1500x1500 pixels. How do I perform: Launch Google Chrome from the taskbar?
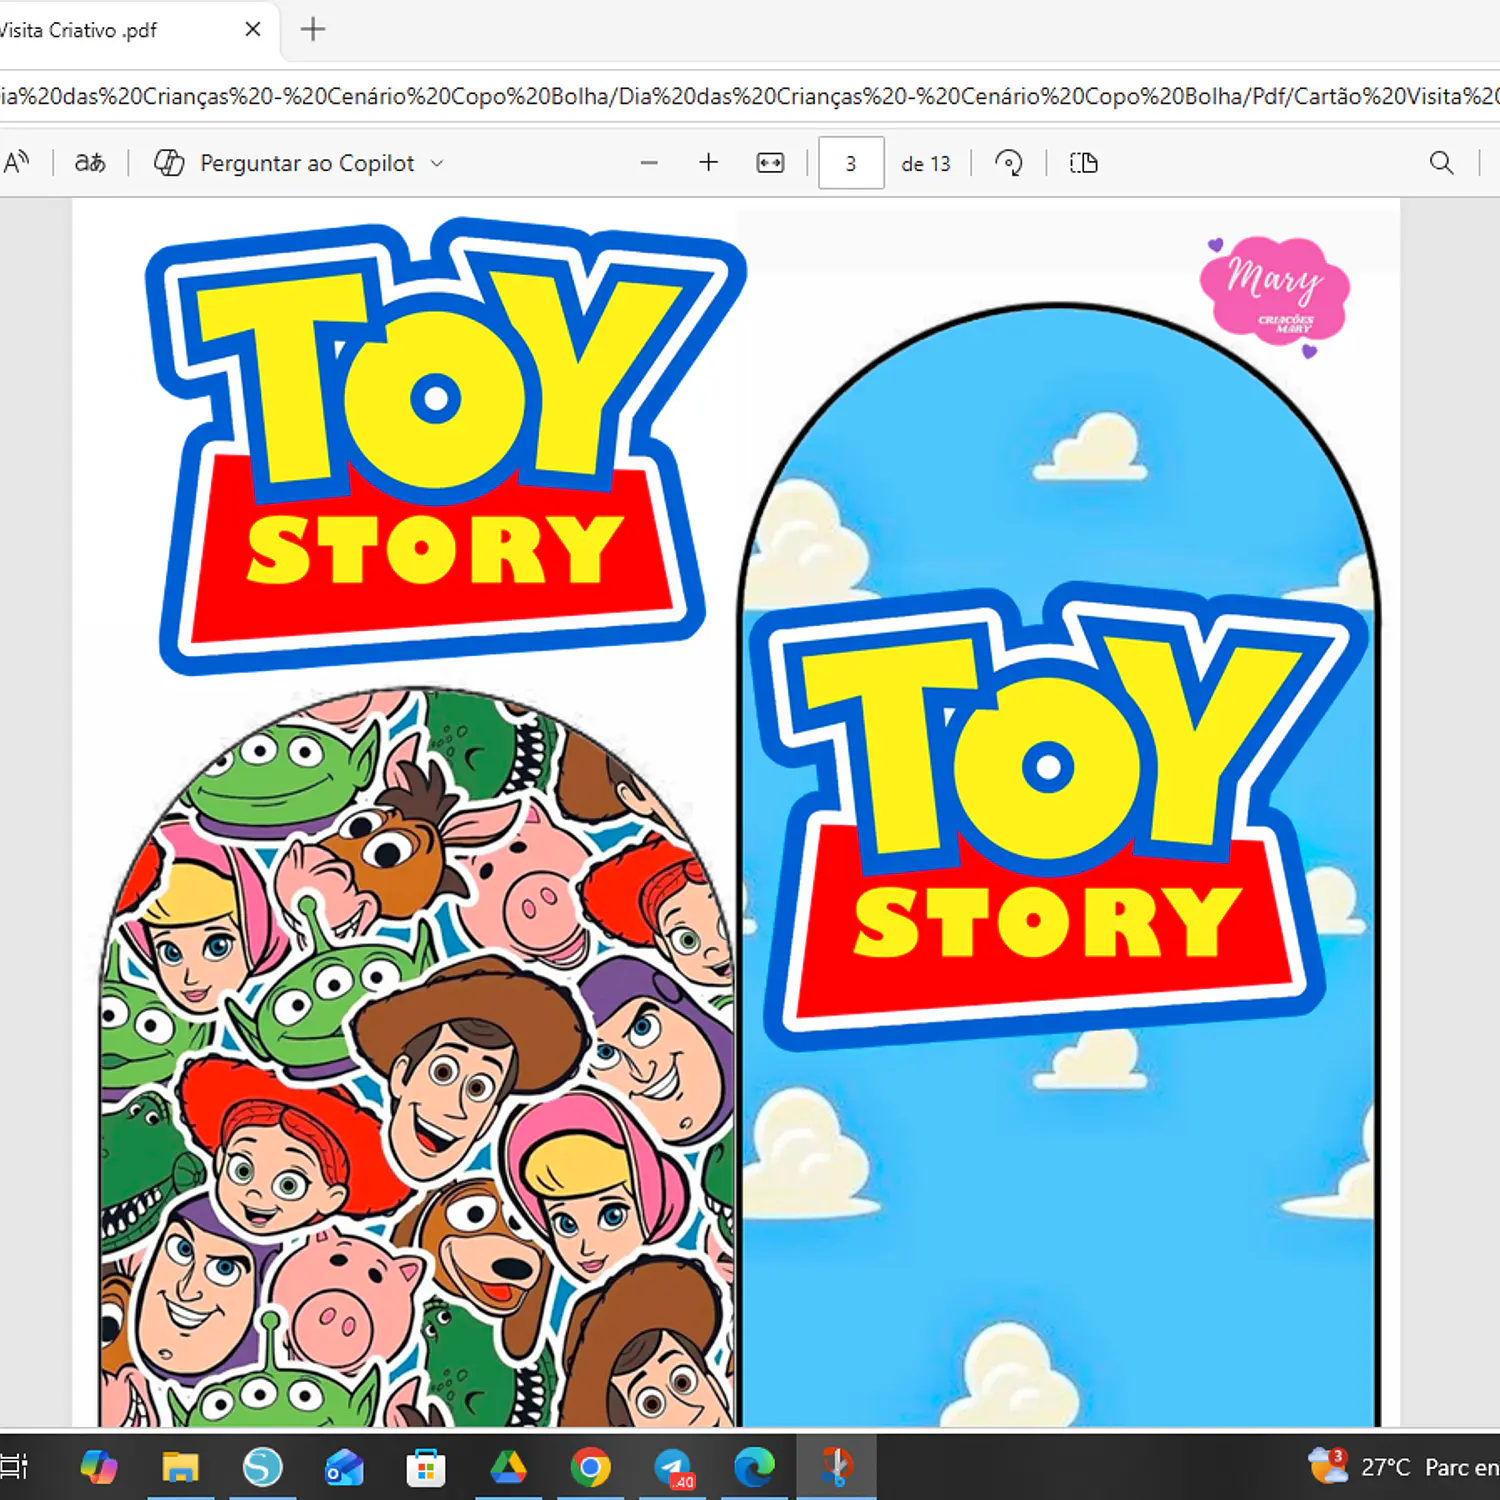point(590,1467)
